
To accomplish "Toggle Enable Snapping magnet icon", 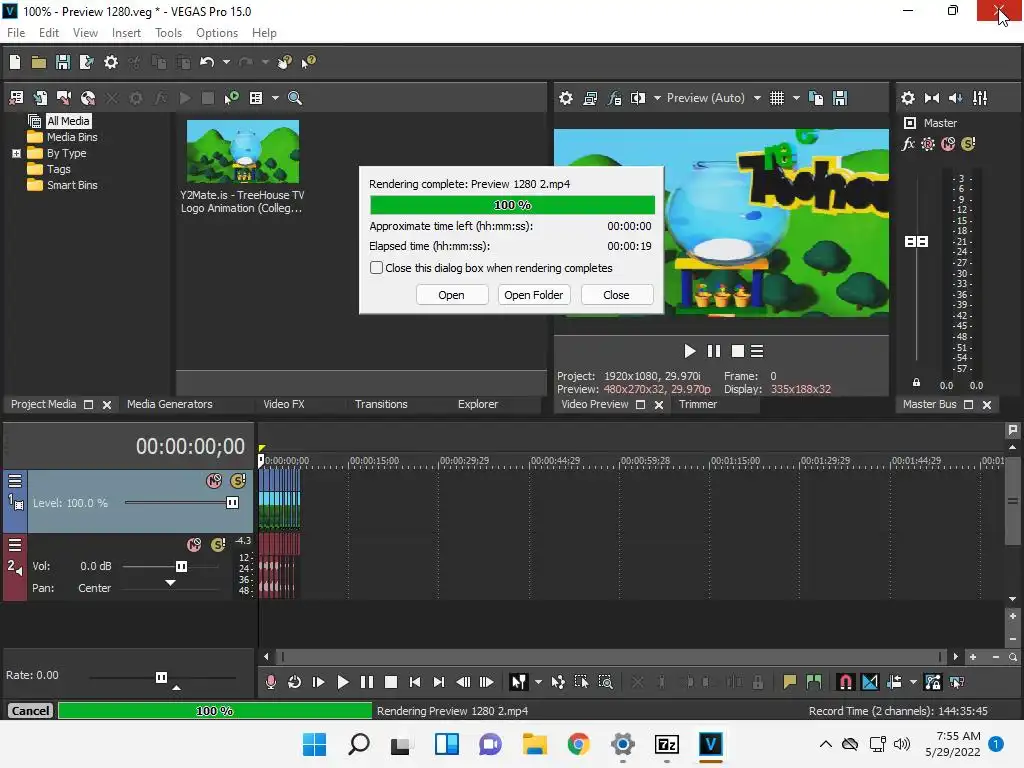I will [x=845, y=682].
